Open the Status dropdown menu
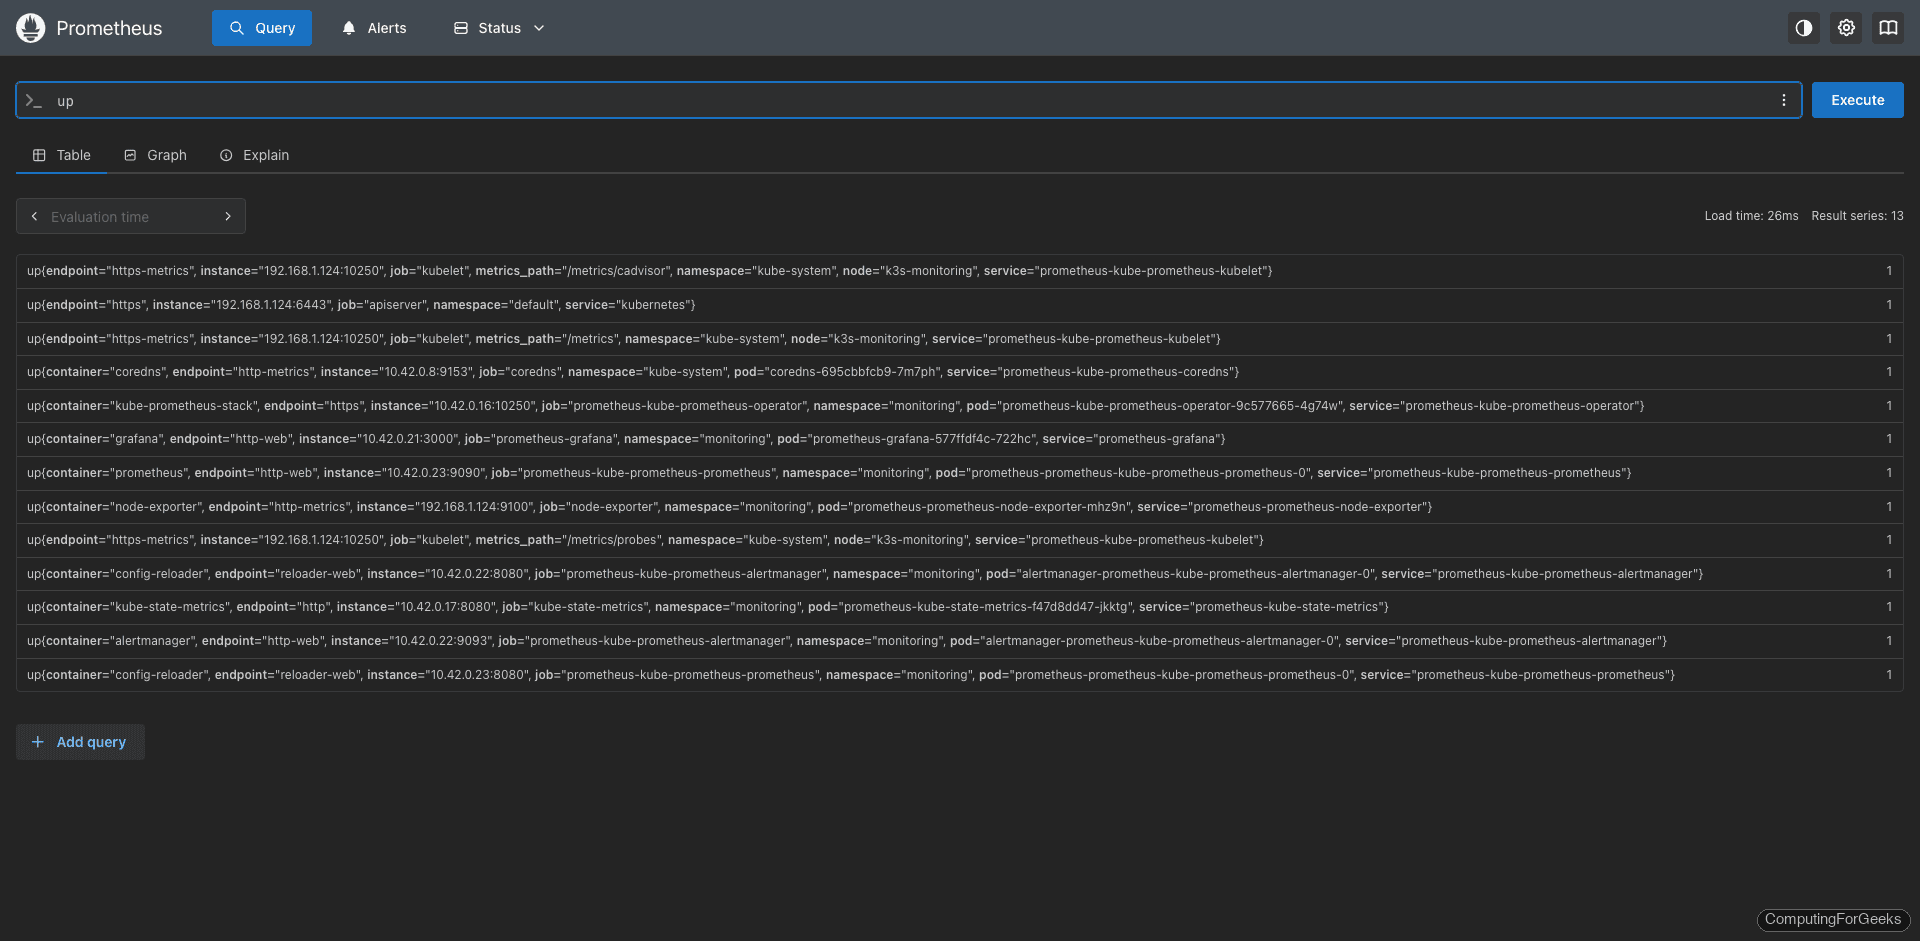The width and height of the screenshot is (1920, 941). [497, 28]
